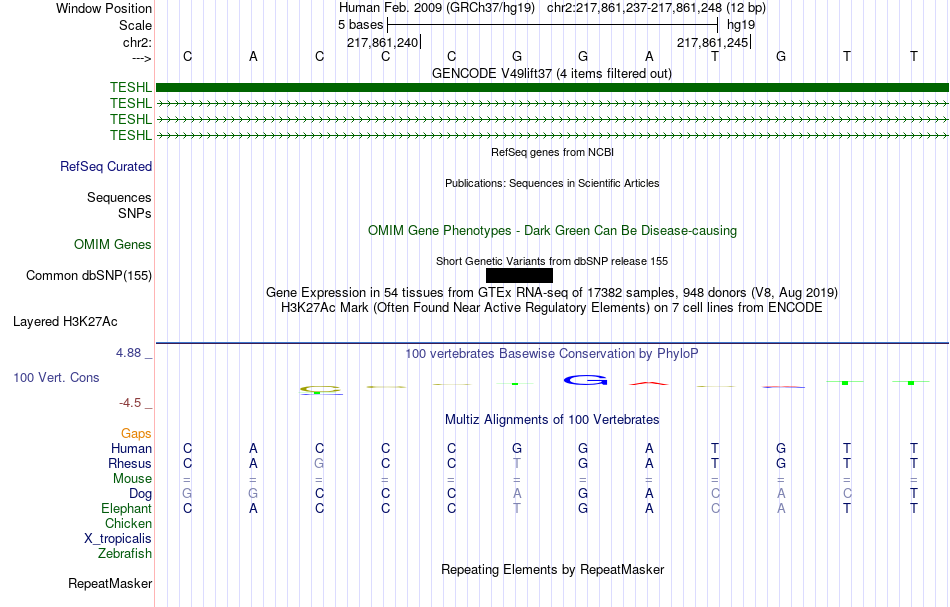The height and width of the screenshot is (607, 950).
Task: Click the faded T in the Rhesus row
Action: 517,463
